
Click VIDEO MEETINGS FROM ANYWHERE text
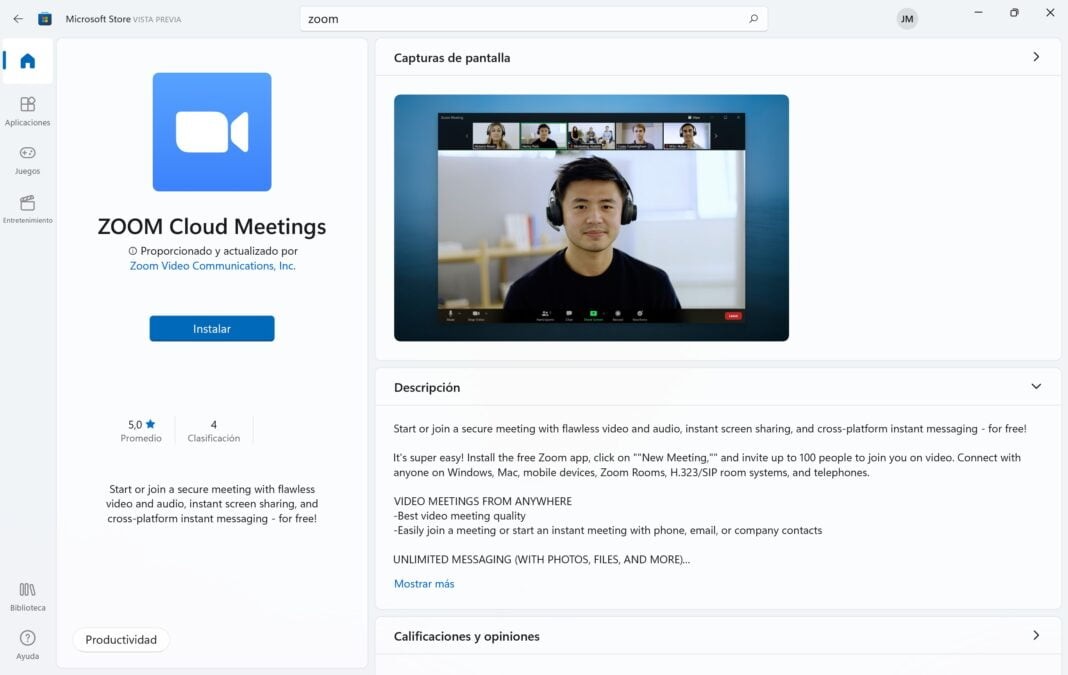click(x=483, y=501)
